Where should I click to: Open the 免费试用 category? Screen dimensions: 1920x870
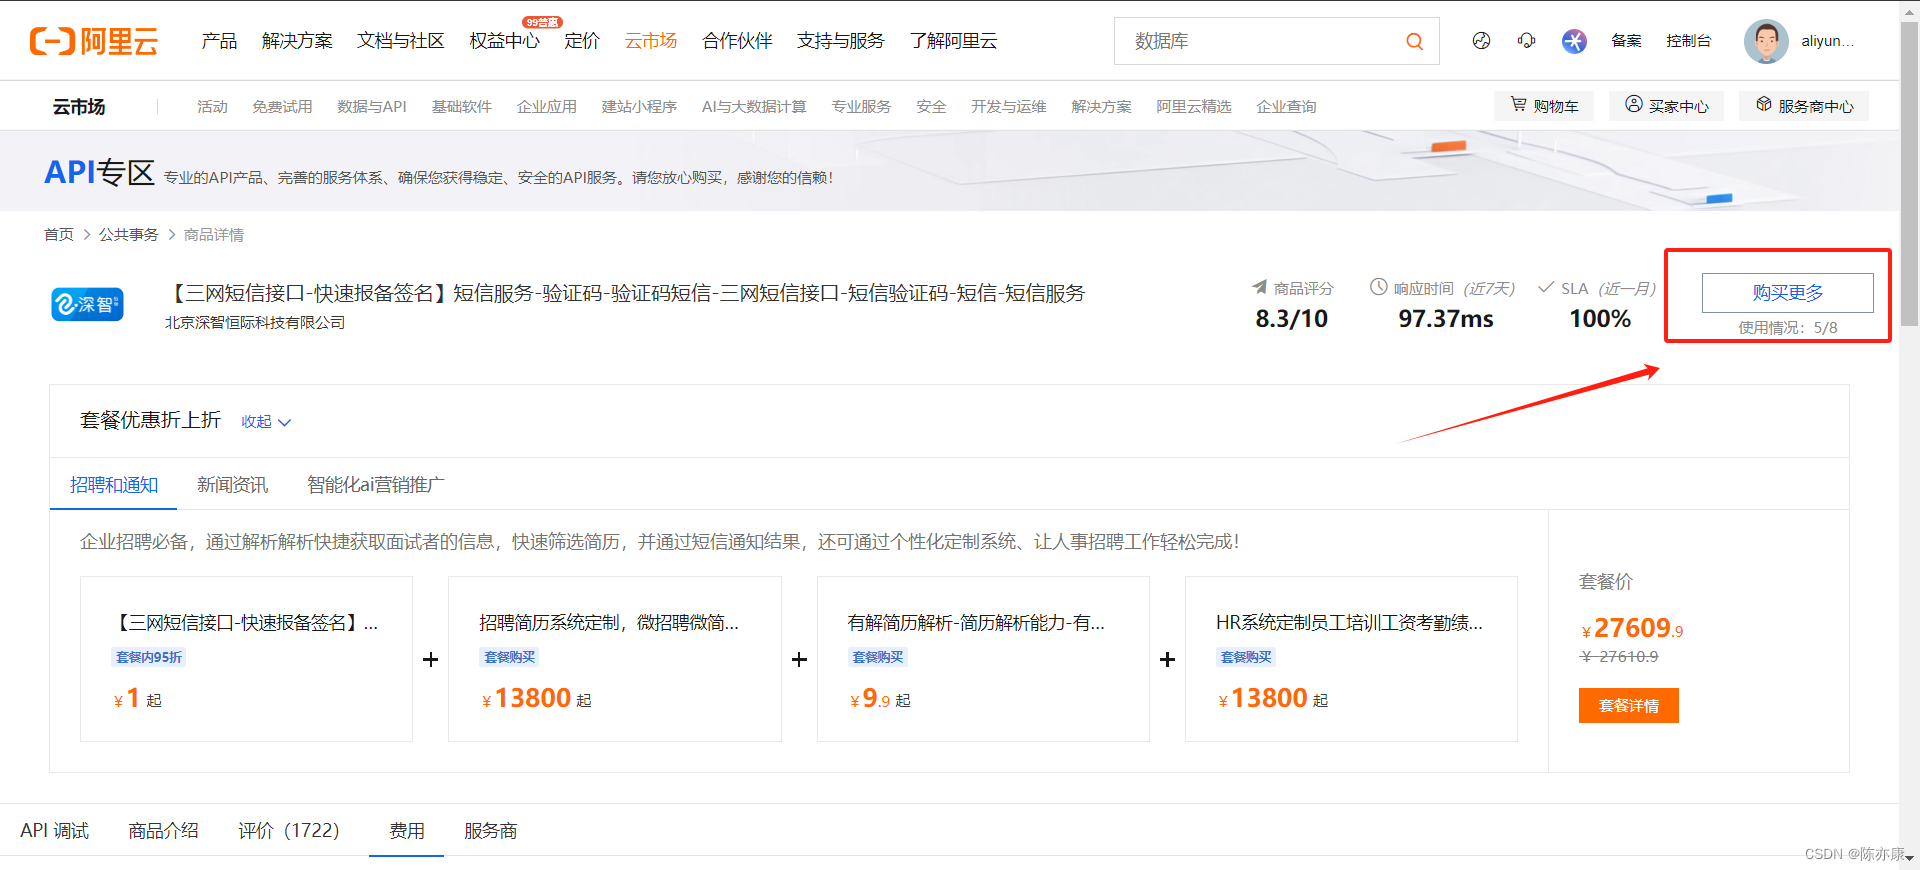click(282, 106)
